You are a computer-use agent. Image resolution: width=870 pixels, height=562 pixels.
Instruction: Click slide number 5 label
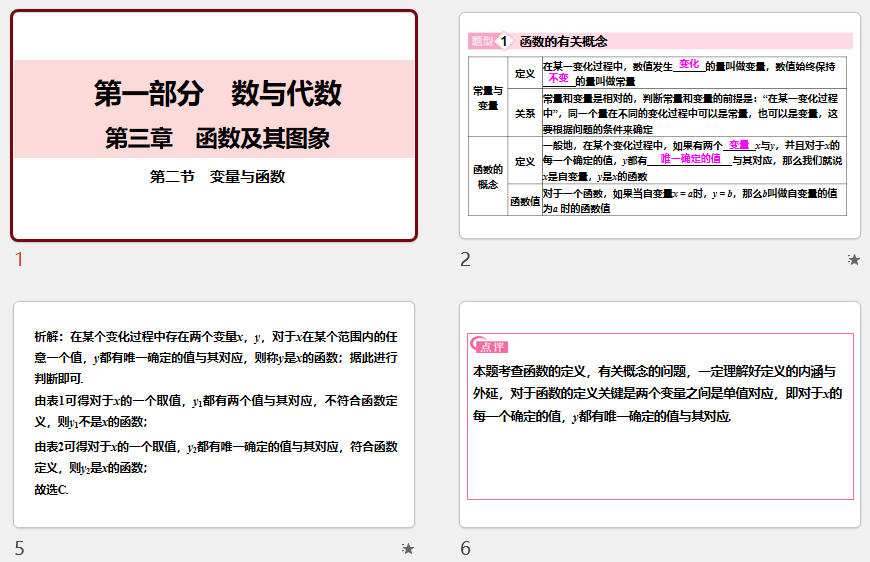tap(19, 548)
